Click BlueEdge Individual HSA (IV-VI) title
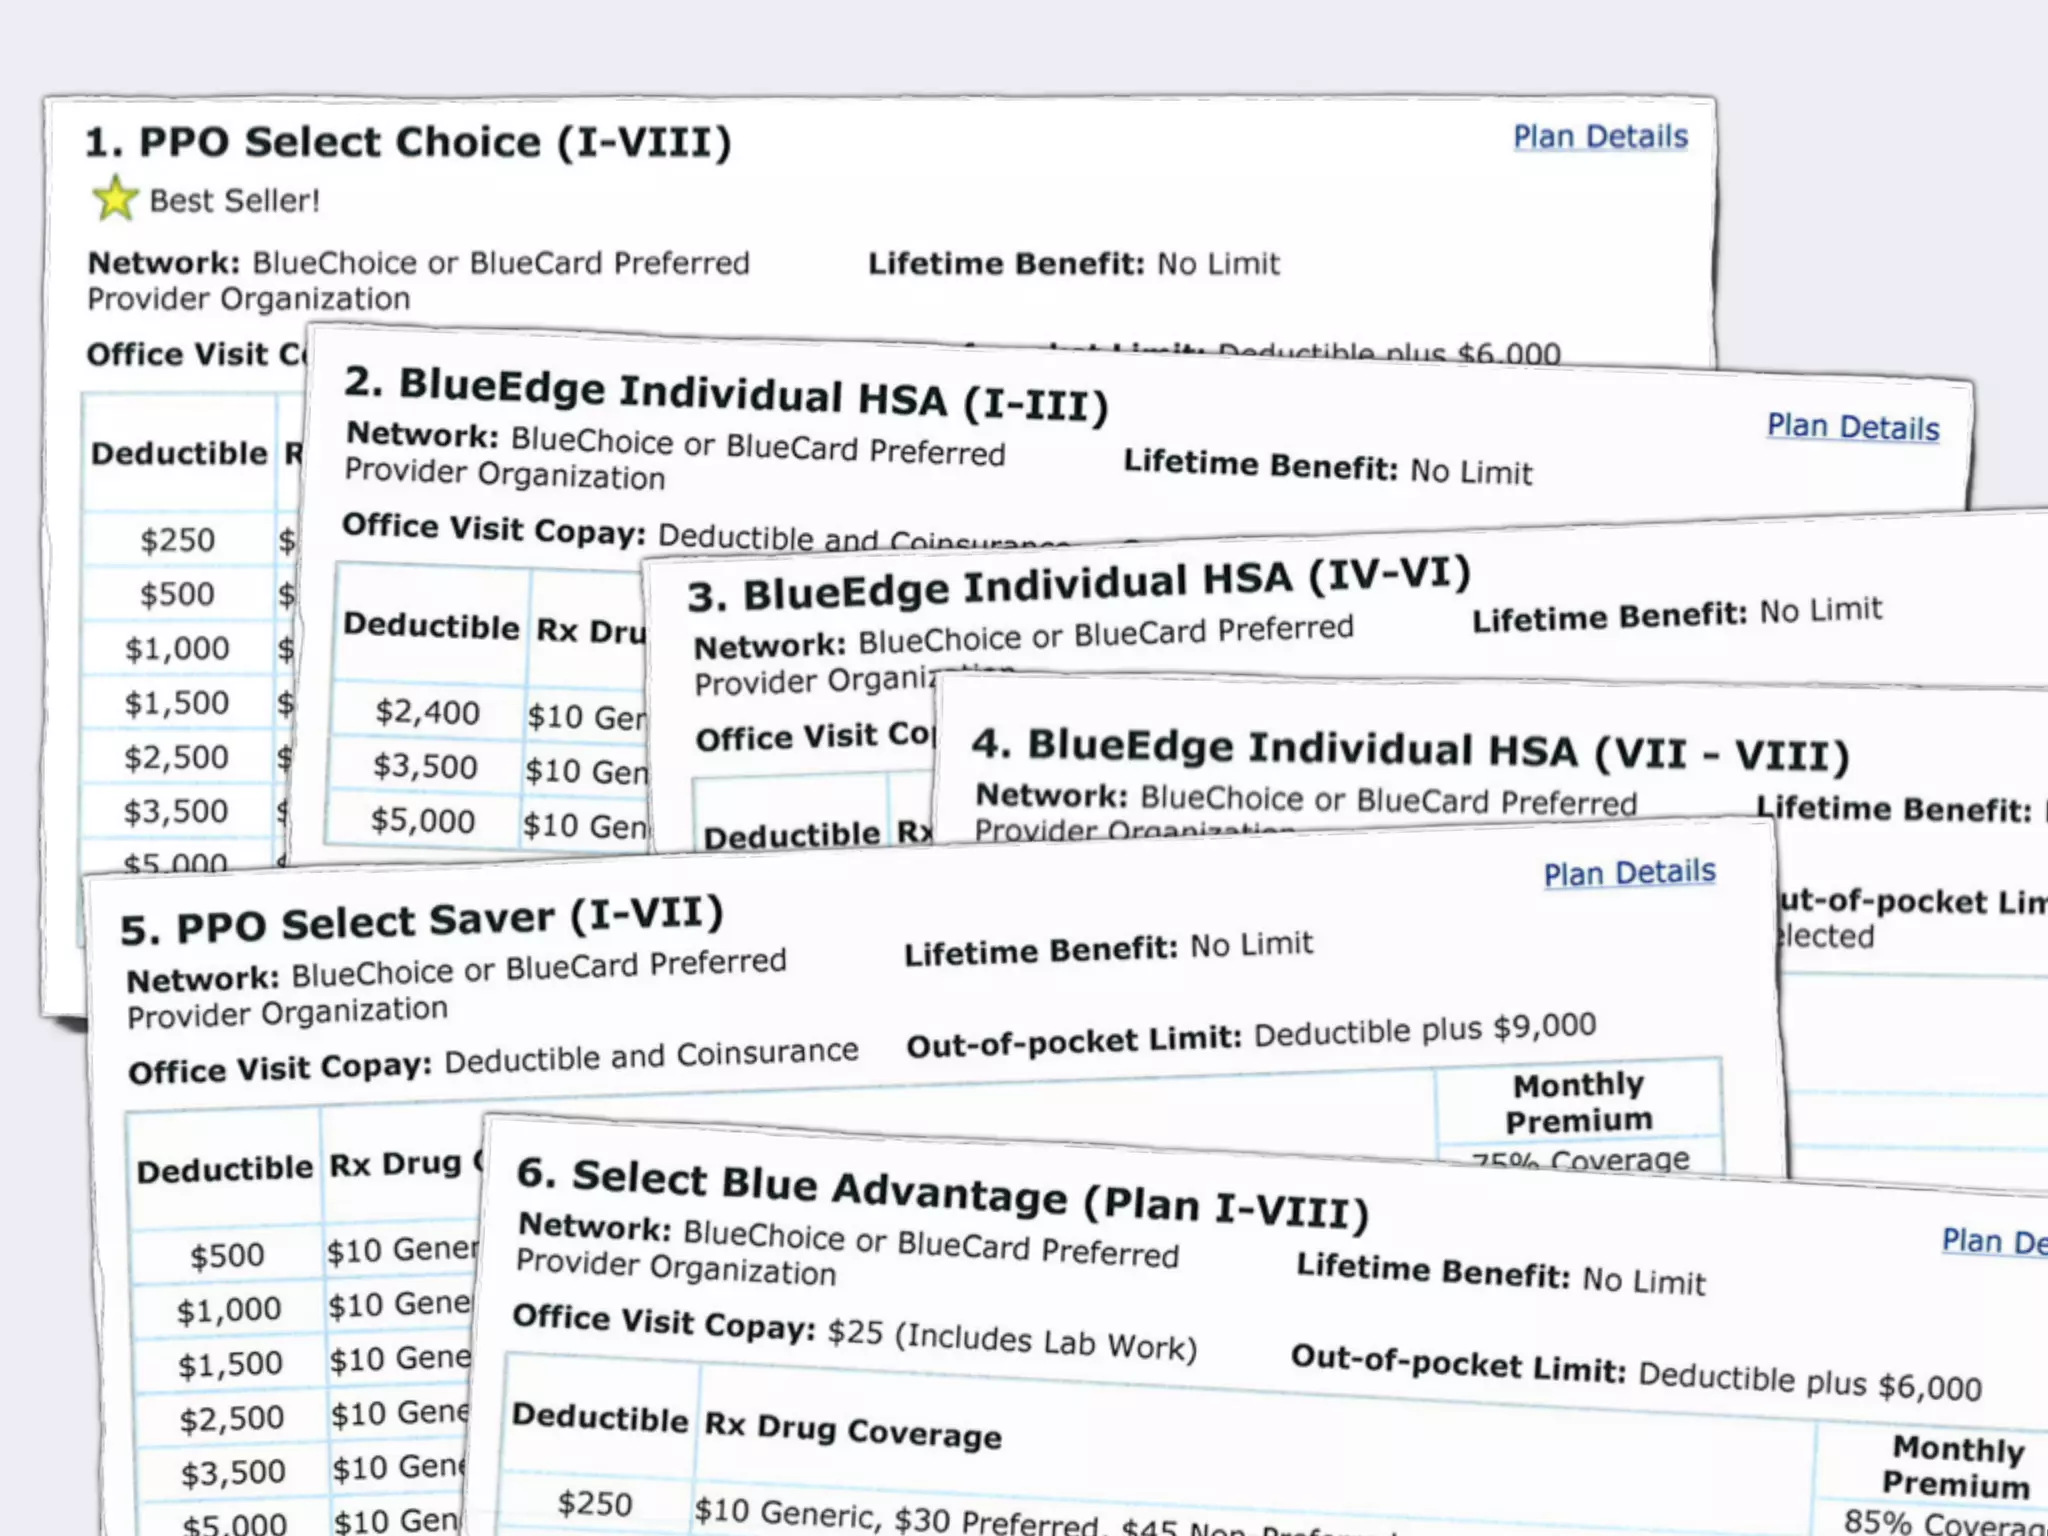Screen dimensions: 2048x1536 [x=1078, y=585]
